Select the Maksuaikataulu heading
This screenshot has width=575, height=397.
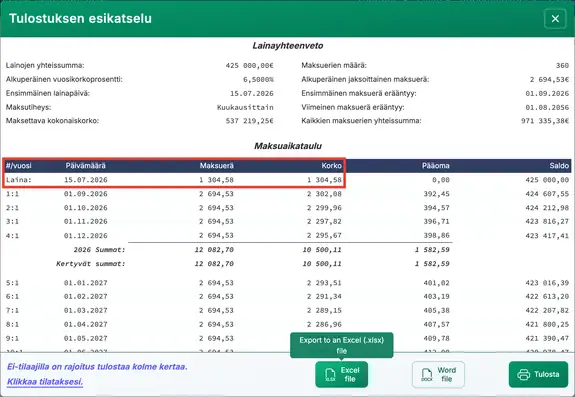(288, 146)
